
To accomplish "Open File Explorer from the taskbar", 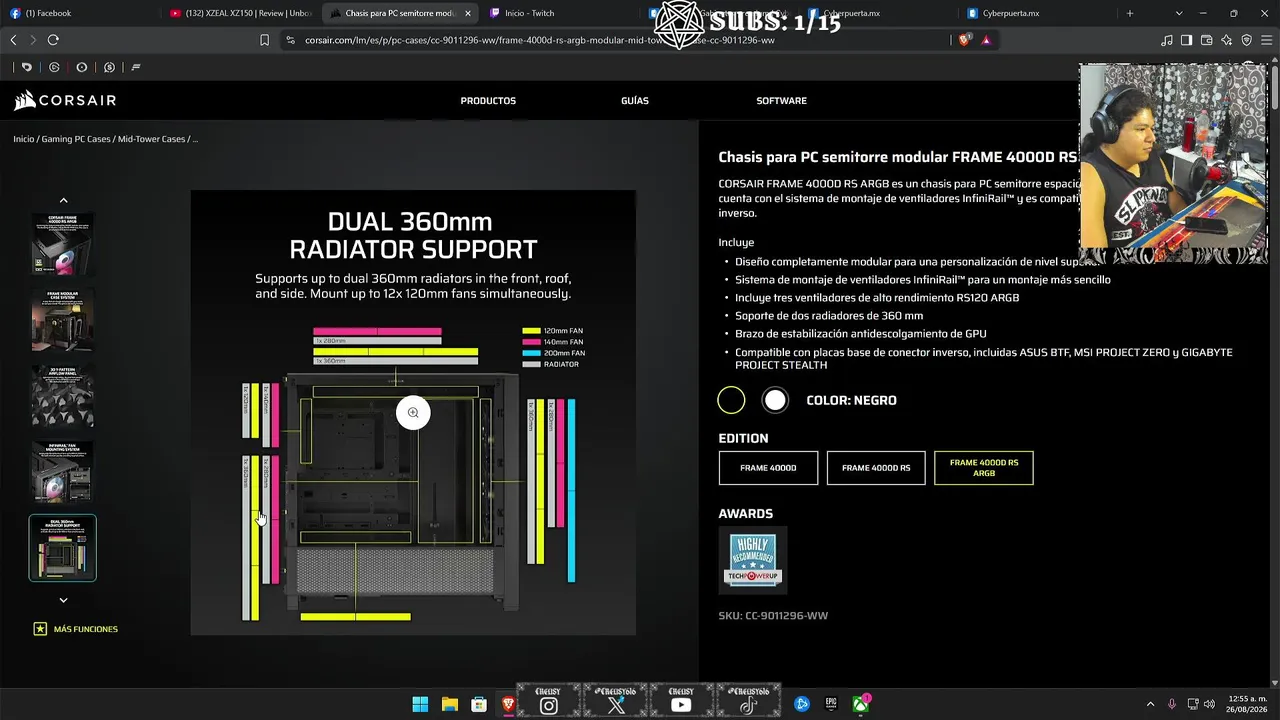I will click(449, 704).
